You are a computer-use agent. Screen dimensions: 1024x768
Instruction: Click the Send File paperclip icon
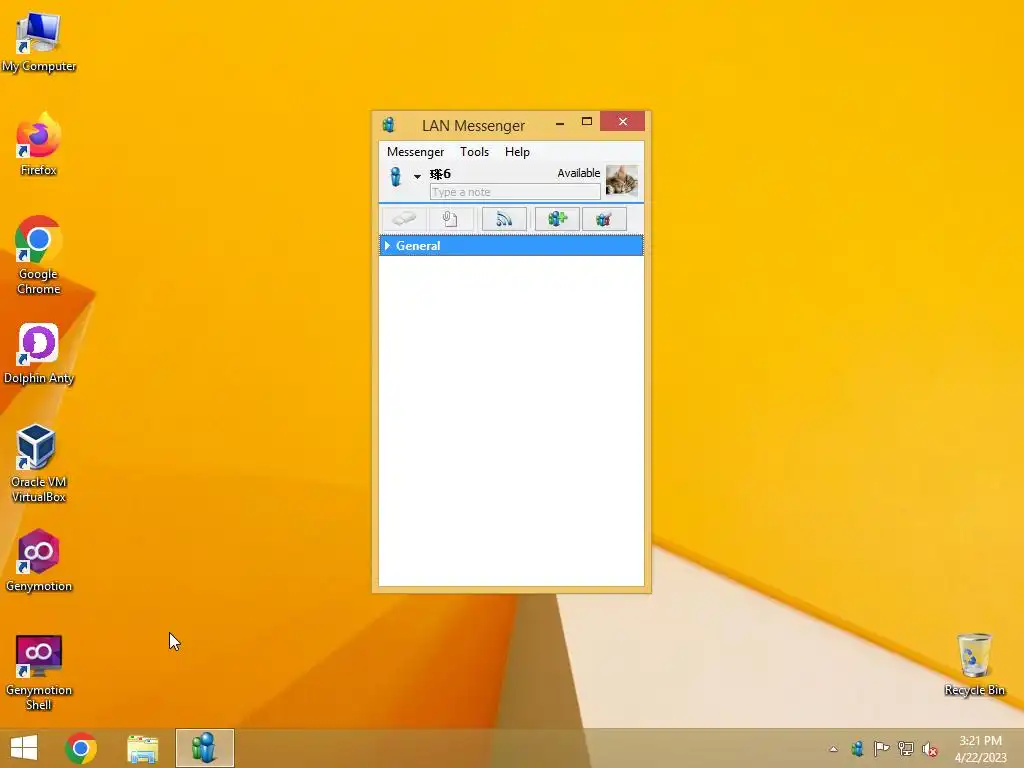tap(450, 219)
